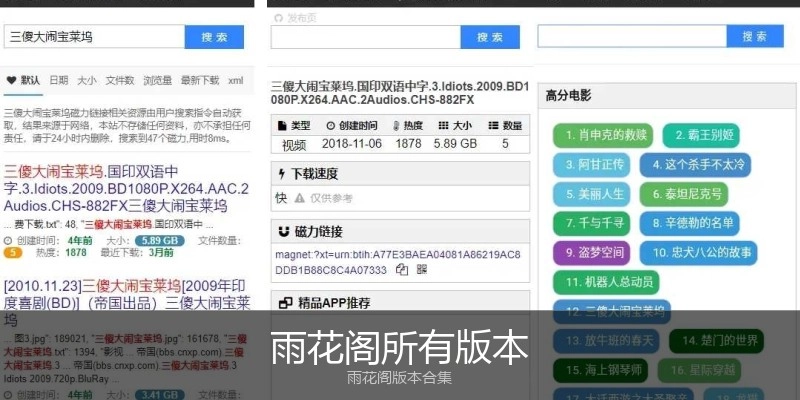Open the QR code icon beside magnet link
This screenshot has width=800, height=400.
(x=422, y=269)
